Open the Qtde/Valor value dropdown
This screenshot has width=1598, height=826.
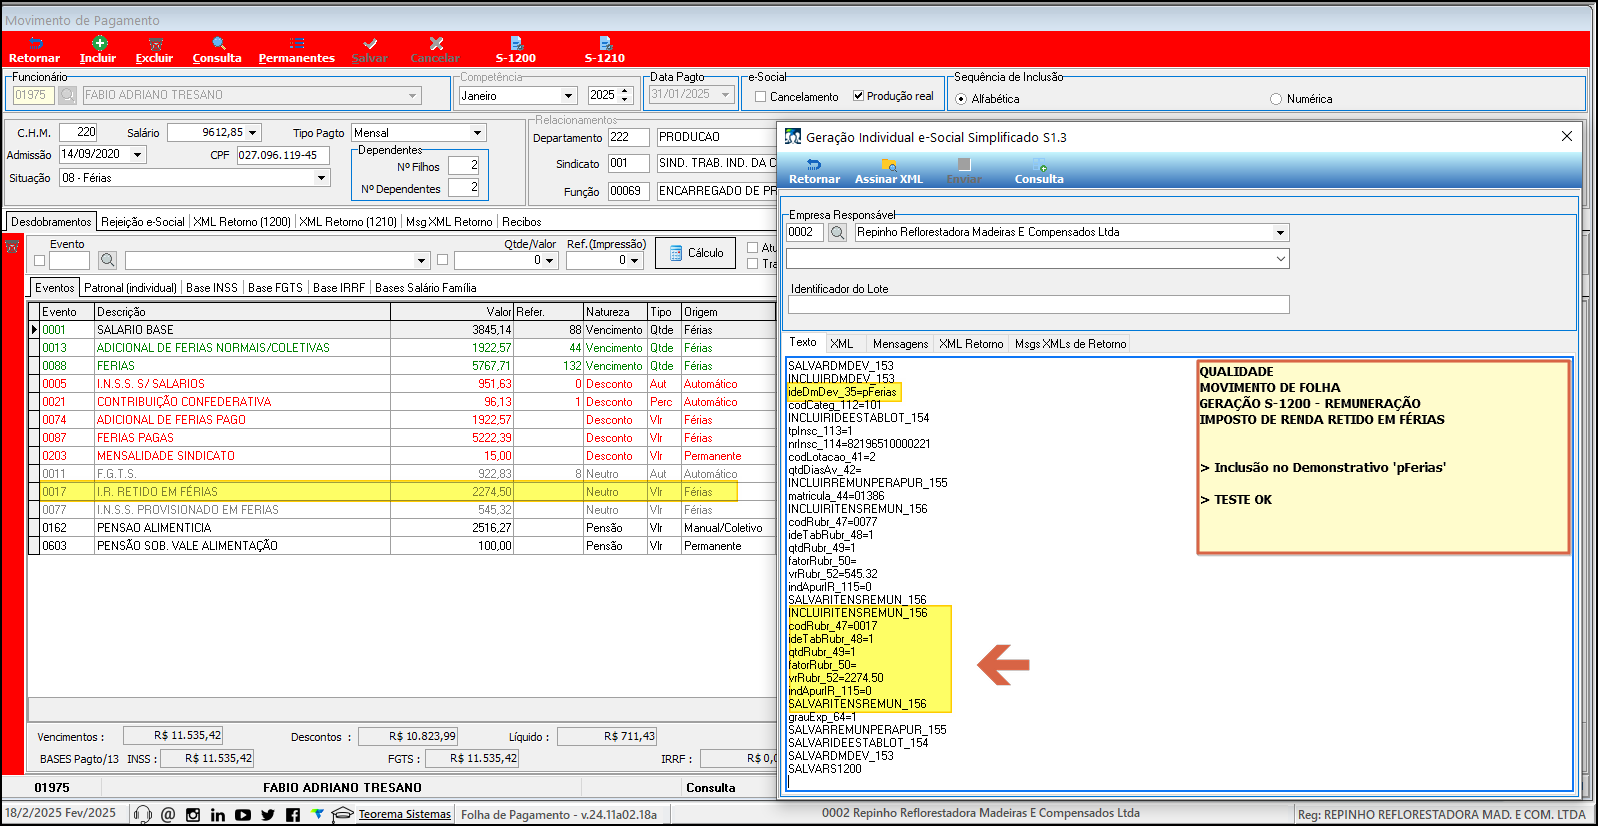point(550,260)
